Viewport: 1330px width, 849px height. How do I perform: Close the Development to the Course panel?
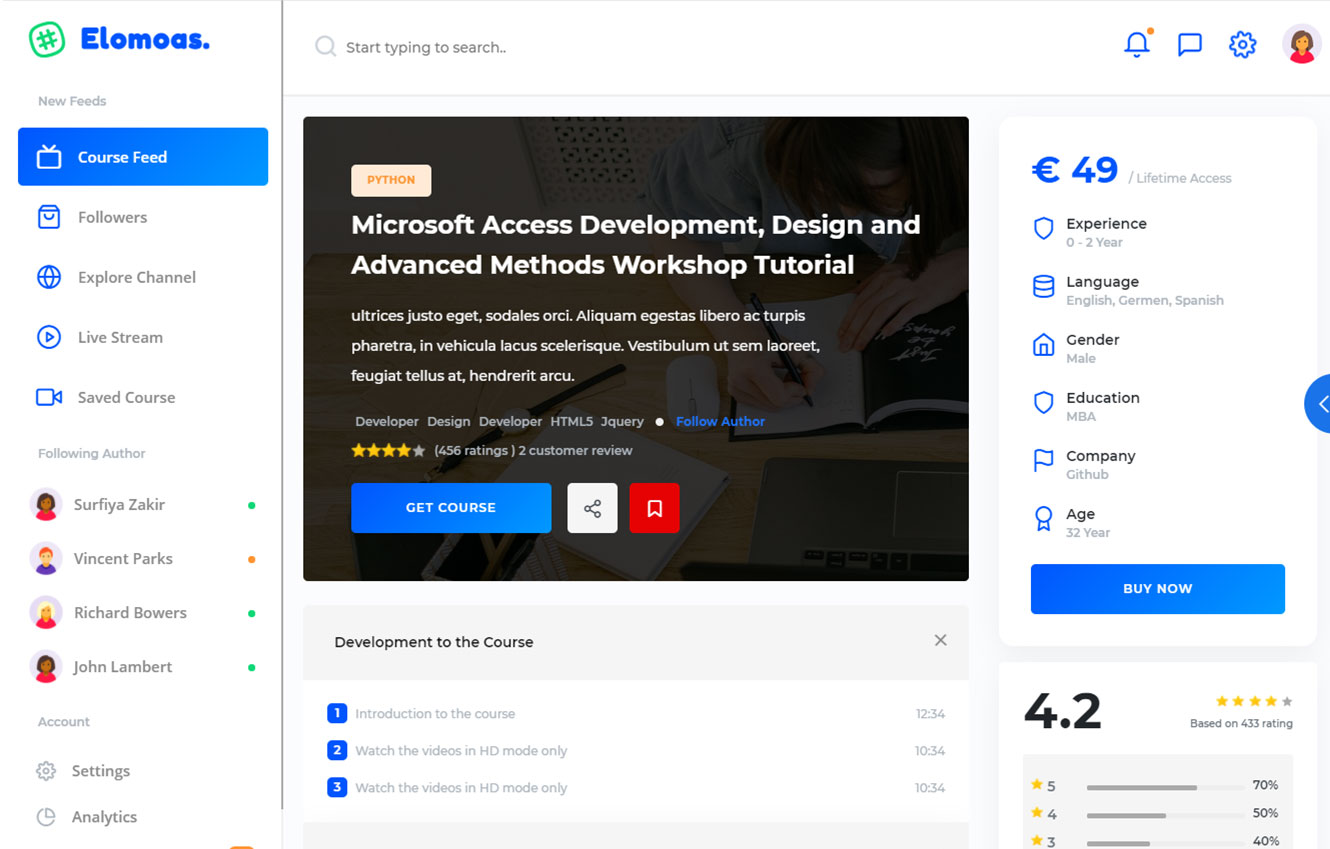(x=940, y=640)
